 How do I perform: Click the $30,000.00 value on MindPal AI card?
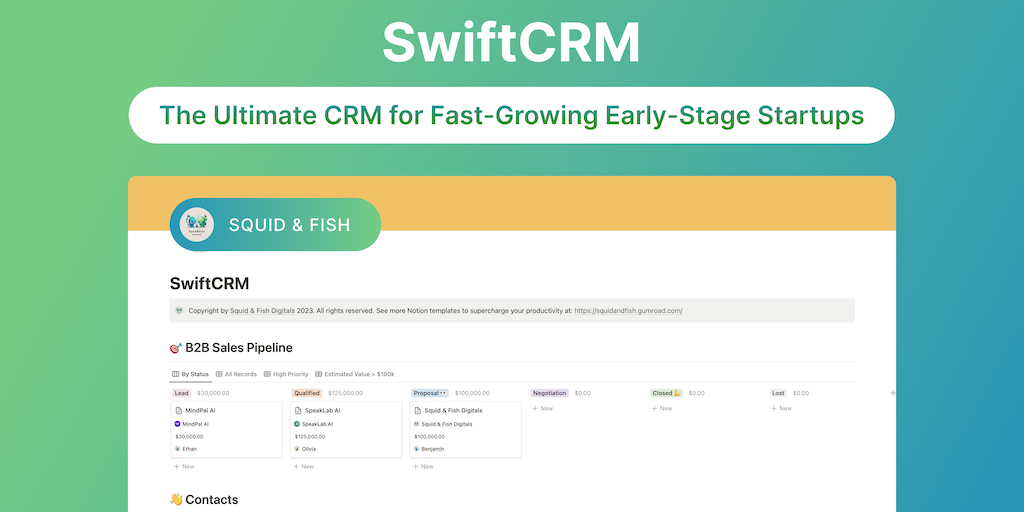tap(189, 436)
